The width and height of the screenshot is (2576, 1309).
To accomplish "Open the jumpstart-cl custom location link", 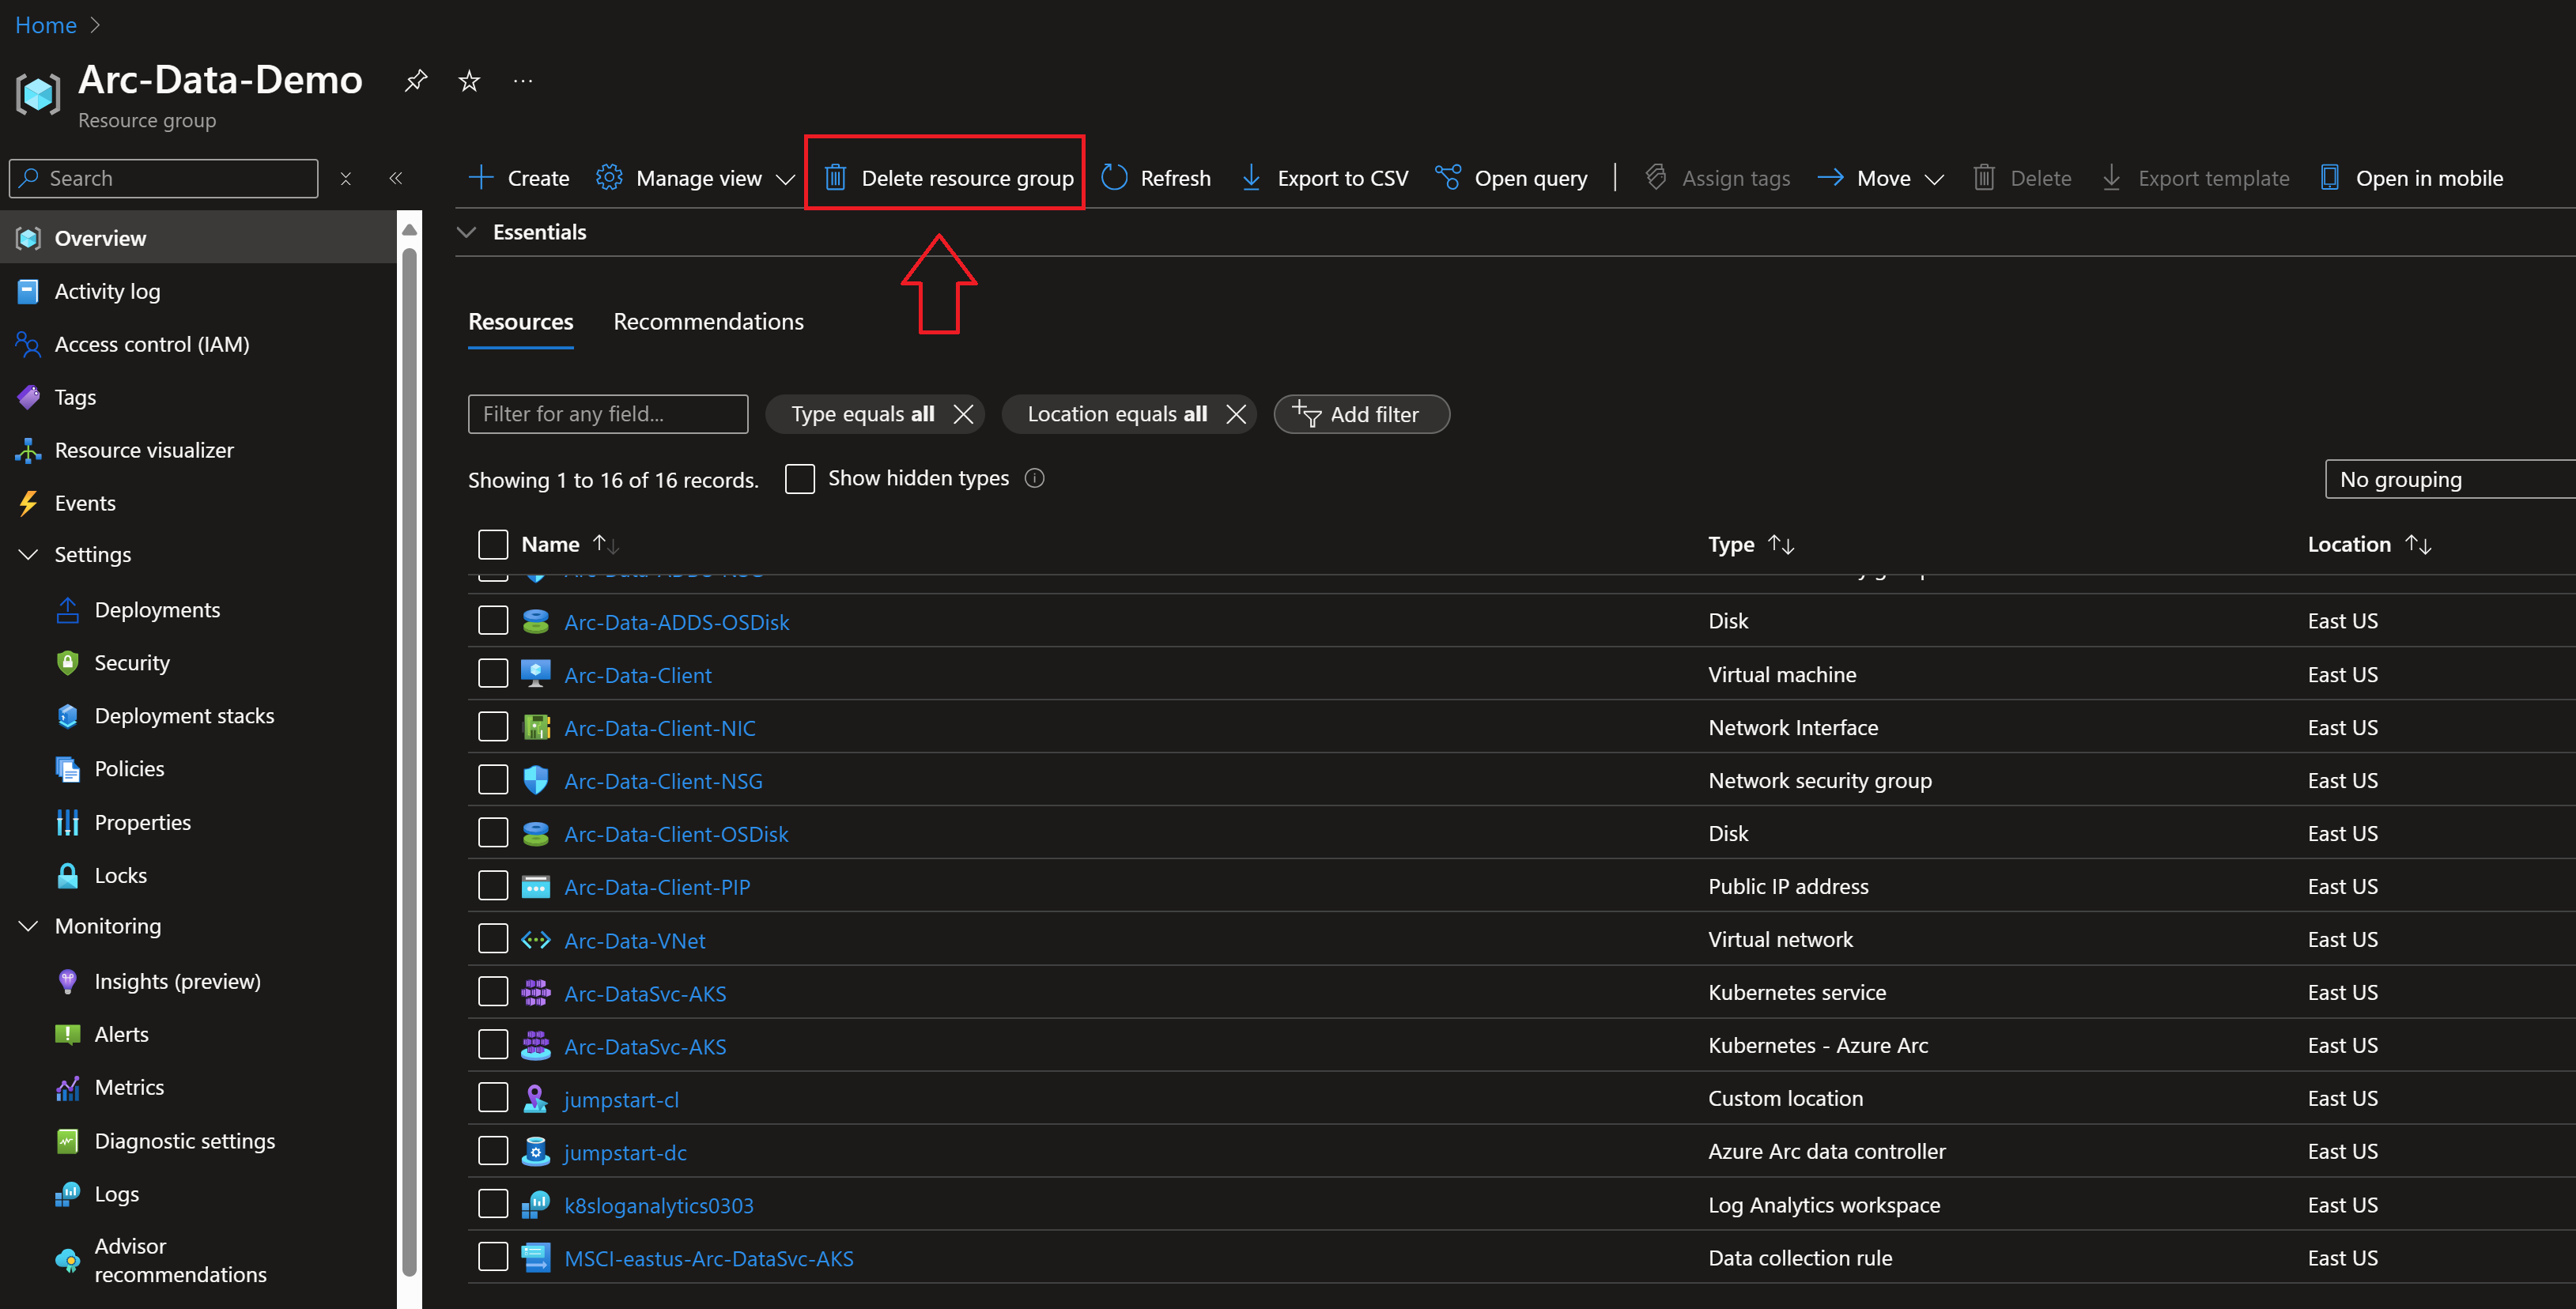I will tap(621, 1099).
